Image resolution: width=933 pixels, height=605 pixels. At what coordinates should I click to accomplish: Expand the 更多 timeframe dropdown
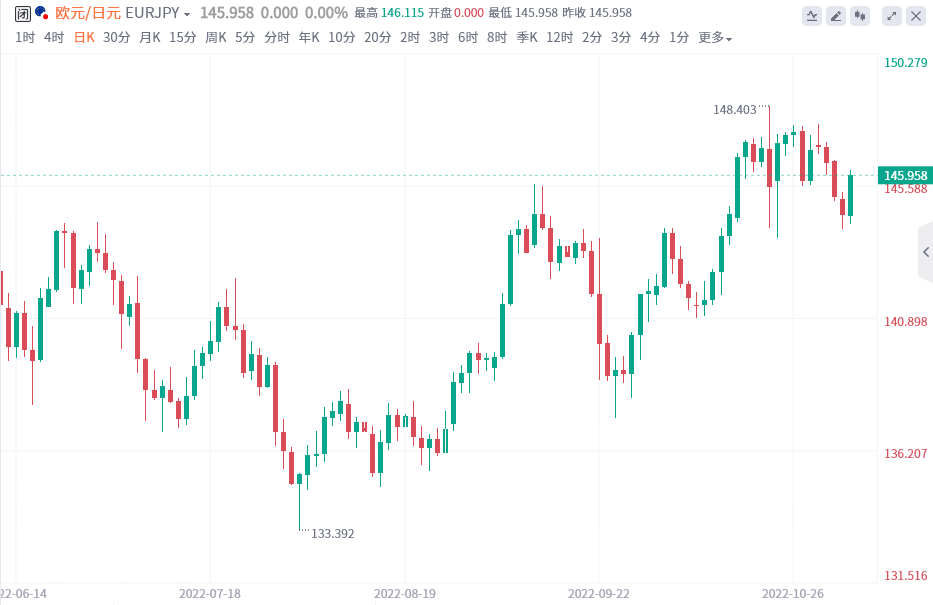tap(715, 38)
